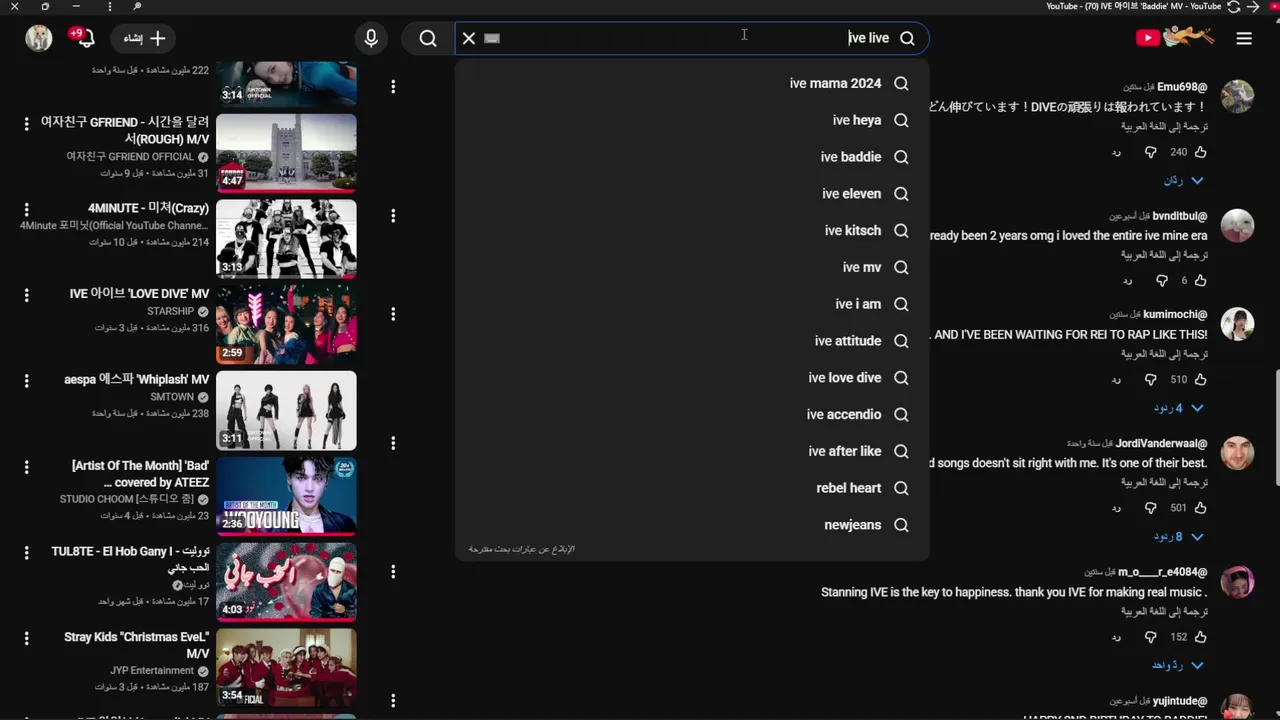
Task: Translate @Emu698's comment to Arabic
Action: coord(1164,127)
